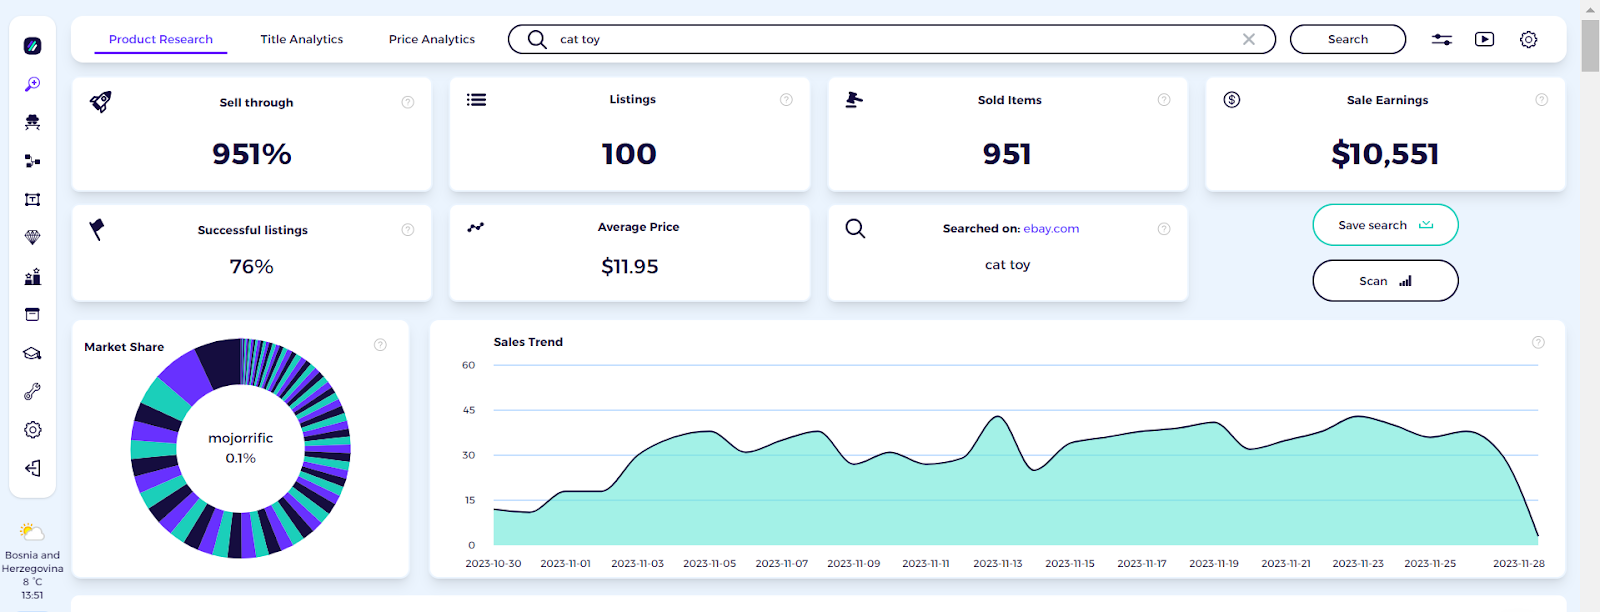Click the 2023-10-30 date on chart axis
1600x612 pixels.
493,563
